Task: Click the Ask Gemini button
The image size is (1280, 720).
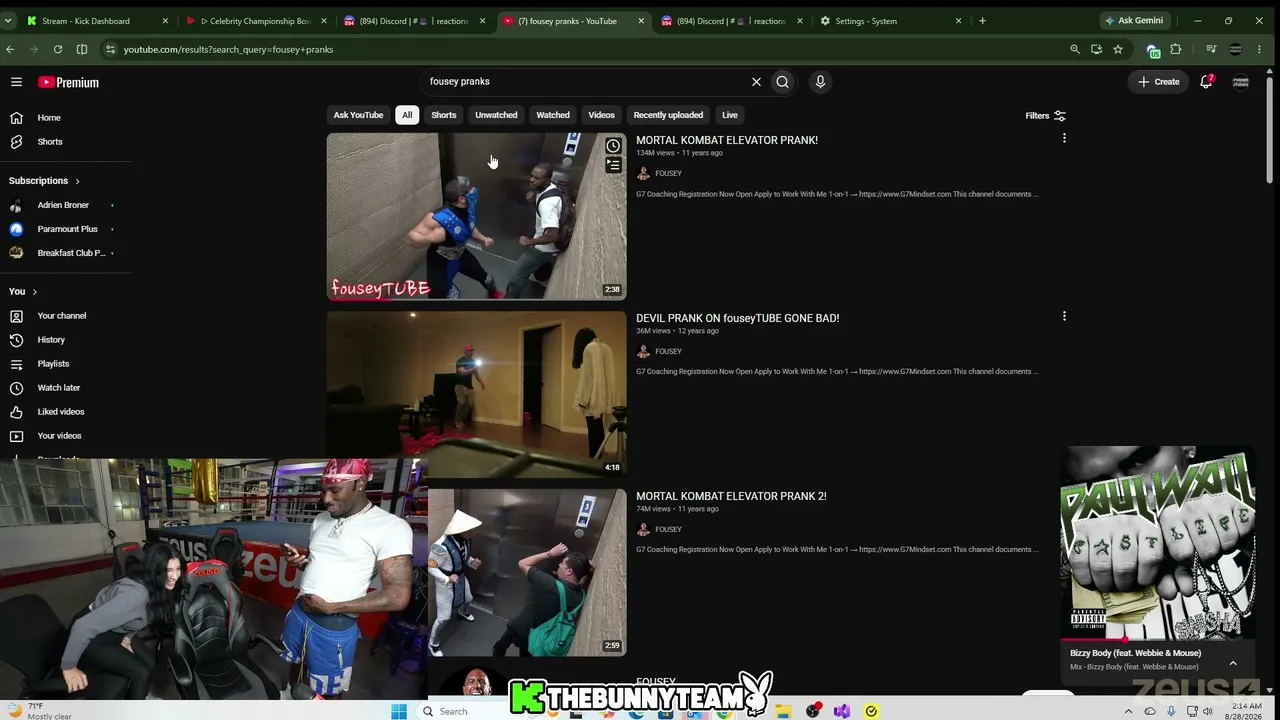Action: click(x=1134, y=20)
